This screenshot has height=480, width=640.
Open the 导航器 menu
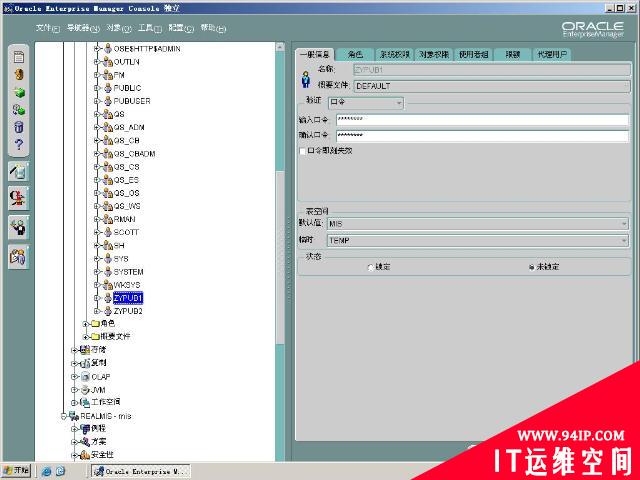tap(83, 28)
